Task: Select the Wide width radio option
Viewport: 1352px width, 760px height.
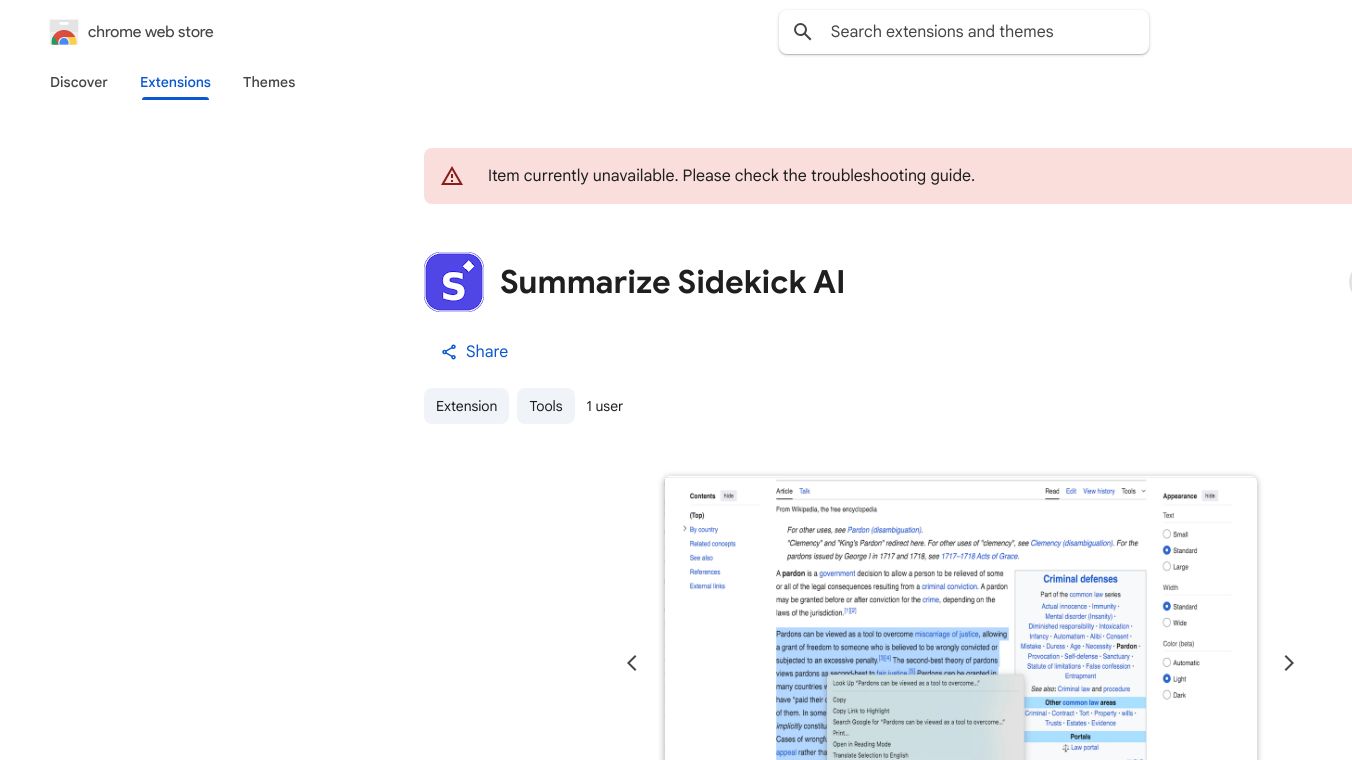Action: (x=1167, y=623)
